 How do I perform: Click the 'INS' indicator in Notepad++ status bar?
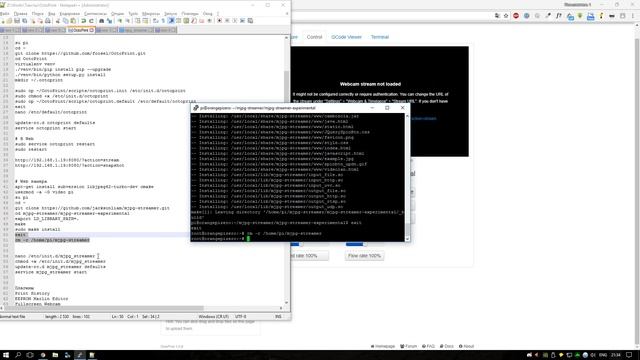click(278, 317)
